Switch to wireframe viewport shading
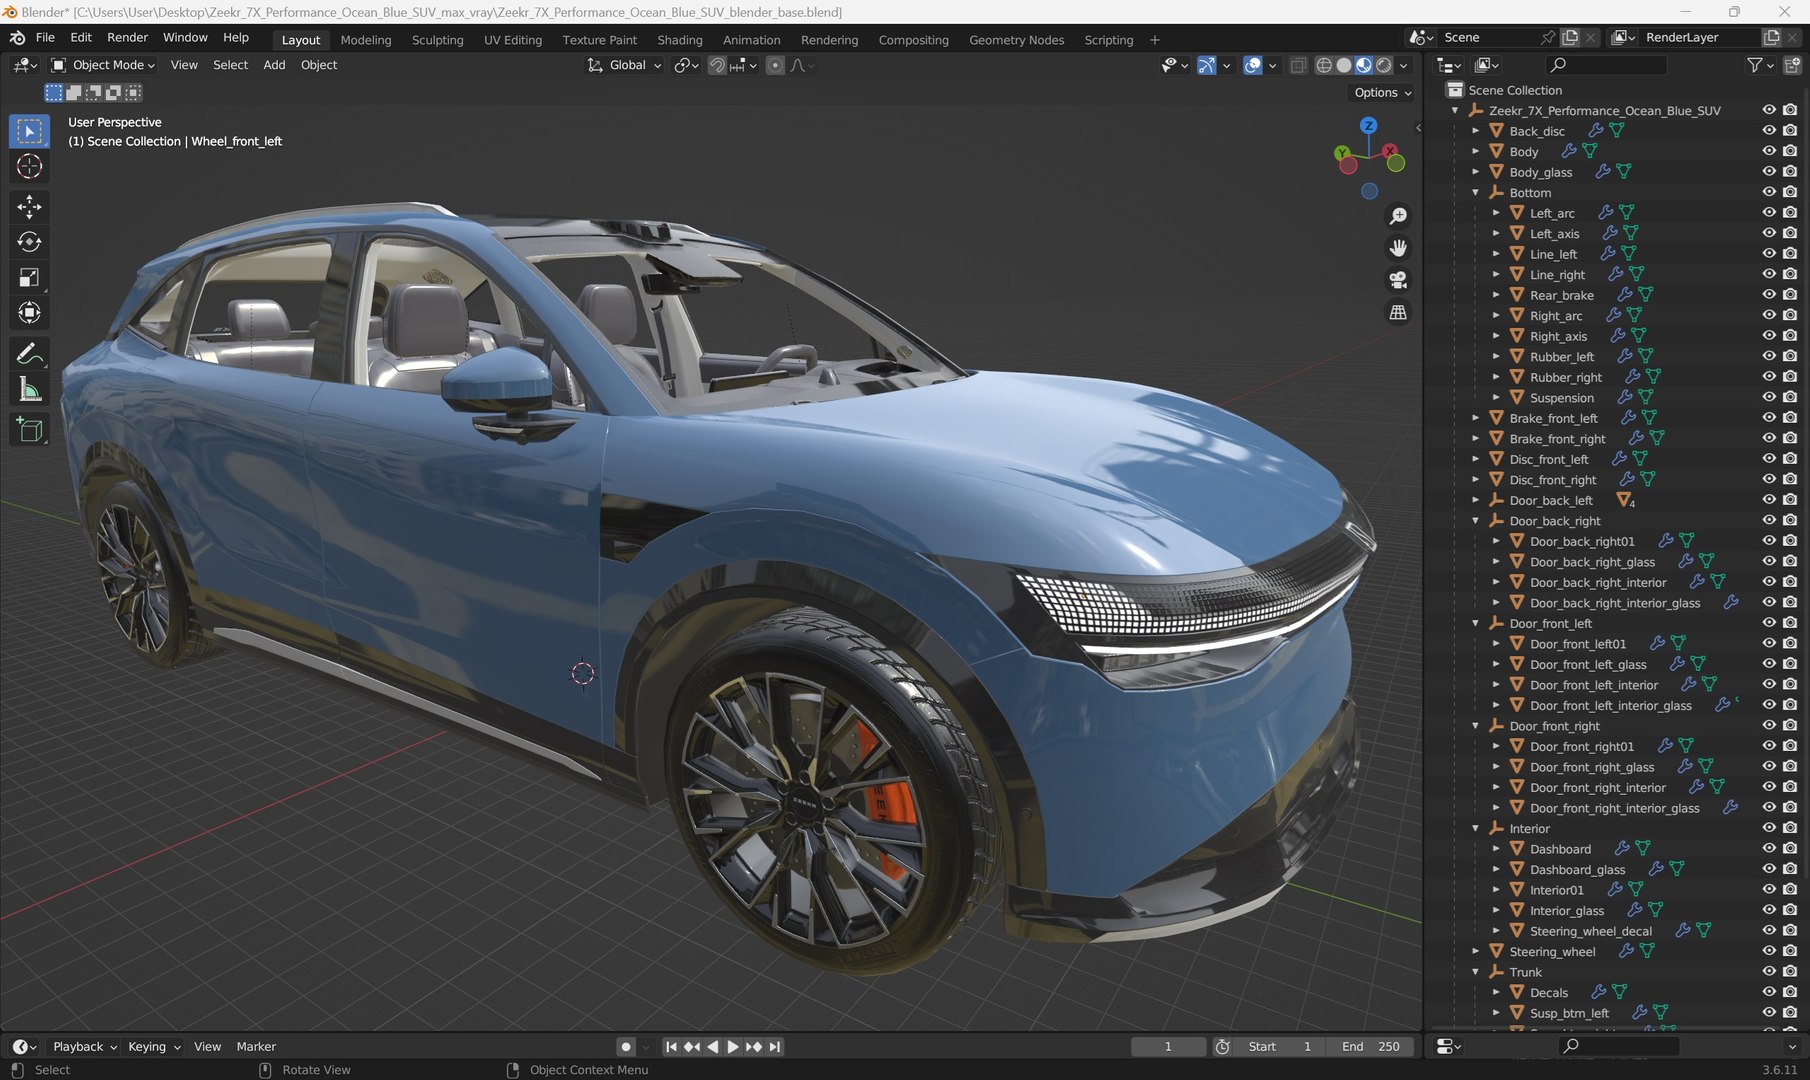The width and height of the screenshot is (1810, 1080). point(1324,65)
